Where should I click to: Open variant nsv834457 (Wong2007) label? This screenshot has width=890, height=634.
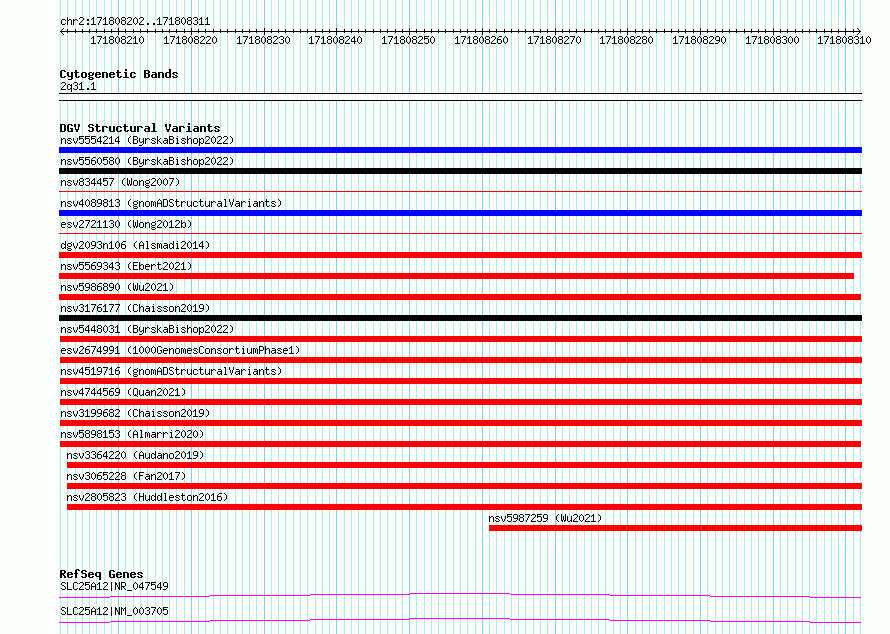pyautogui.click(x=120, y=182)
